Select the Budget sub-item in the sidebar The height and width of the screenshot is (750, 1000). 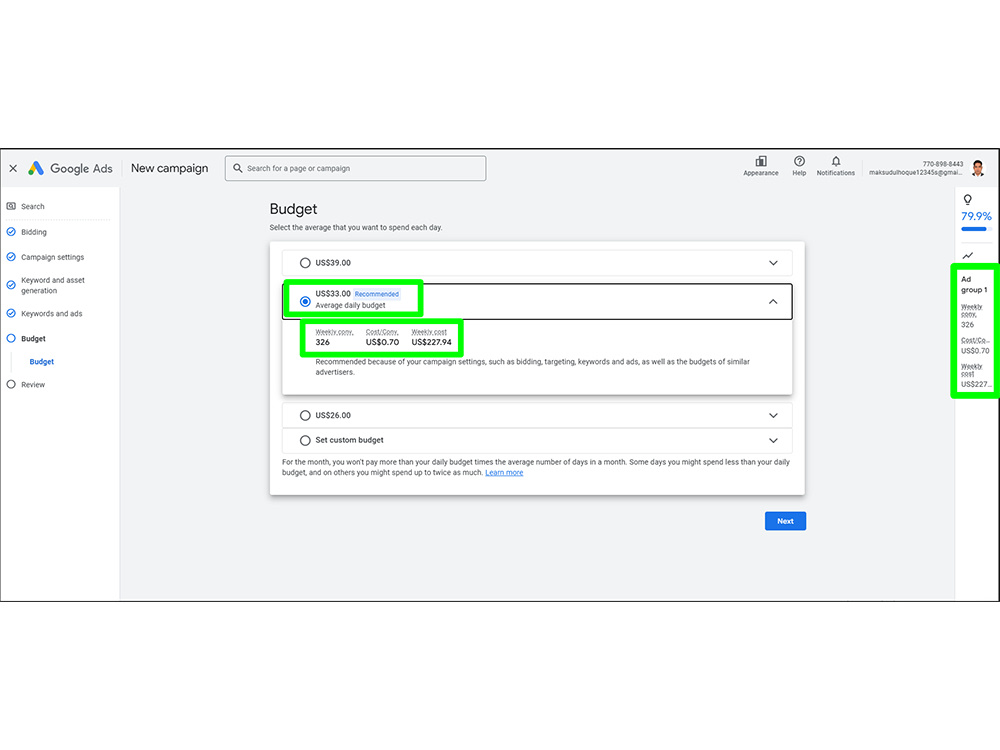click(x=41, y=362)
